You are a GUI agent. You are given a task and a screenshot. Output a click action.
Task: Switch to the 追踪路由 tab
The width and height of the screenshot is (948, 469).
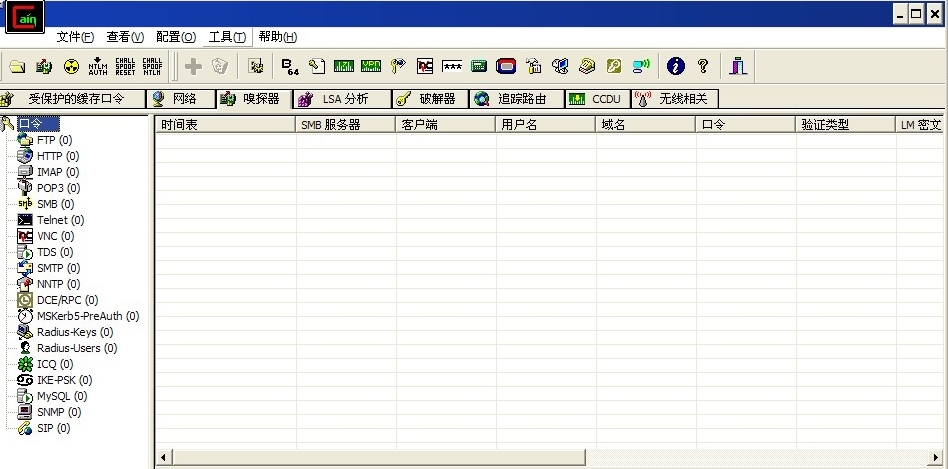click(518, 99)
